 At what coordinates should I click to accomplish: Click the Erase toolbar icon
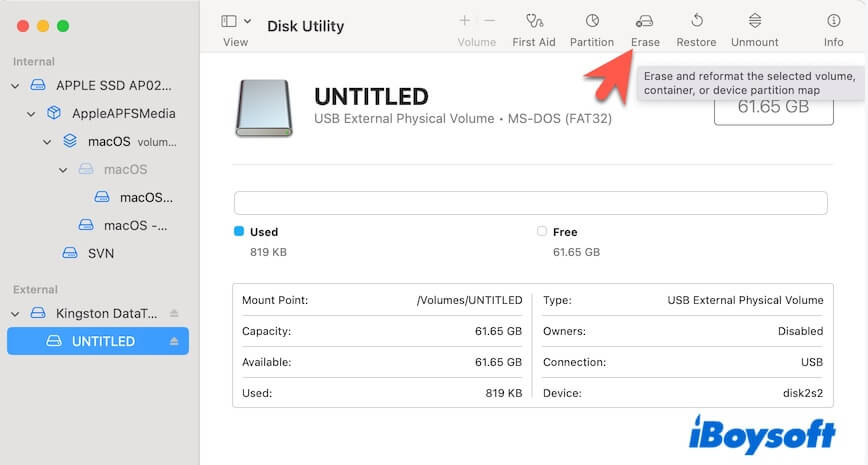(645, 21)
